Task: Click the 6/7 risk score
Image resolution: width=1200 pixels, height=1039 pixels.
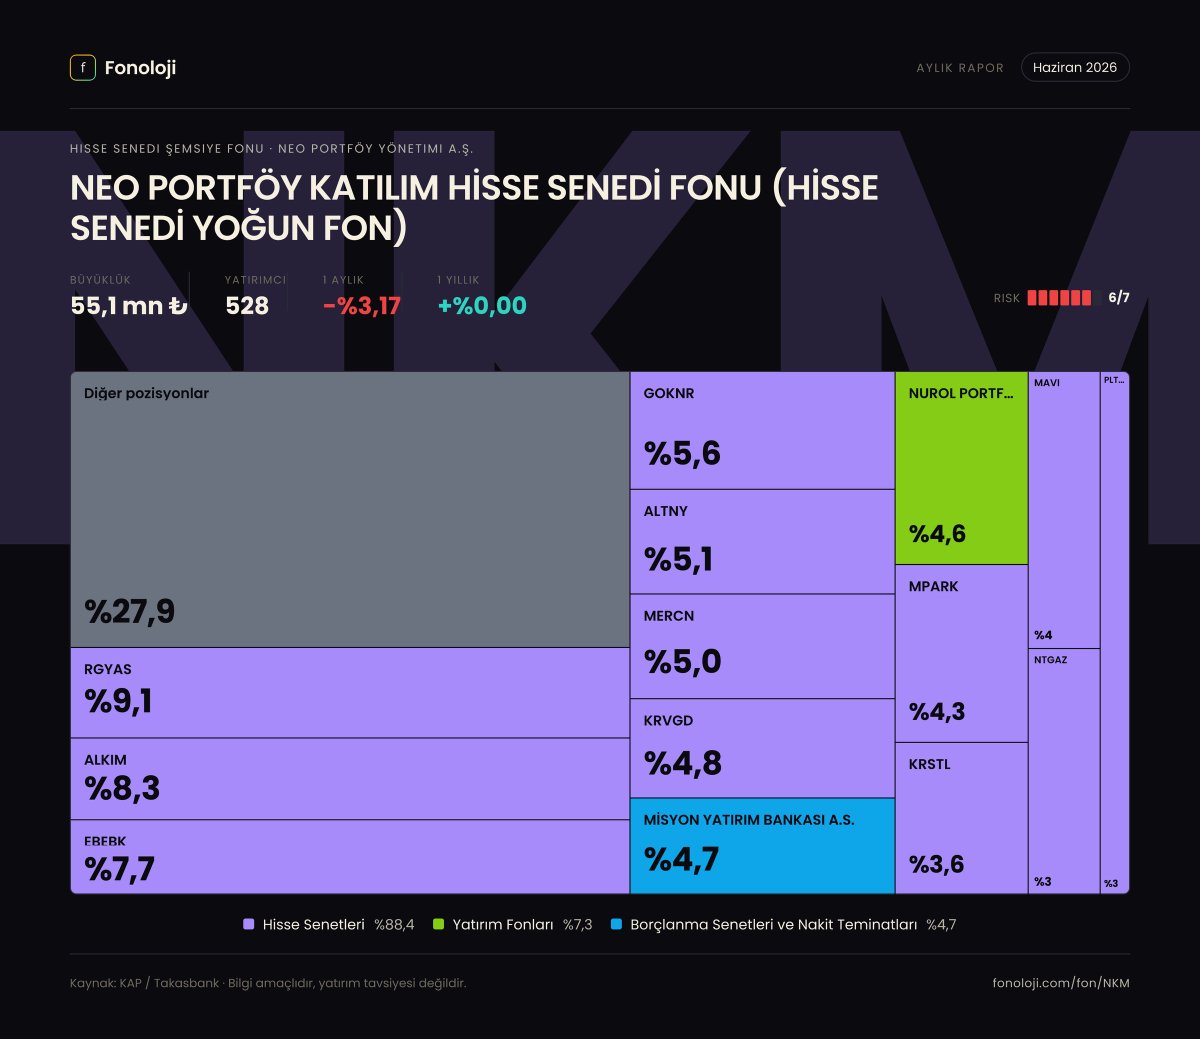Action: point(1119,298)
